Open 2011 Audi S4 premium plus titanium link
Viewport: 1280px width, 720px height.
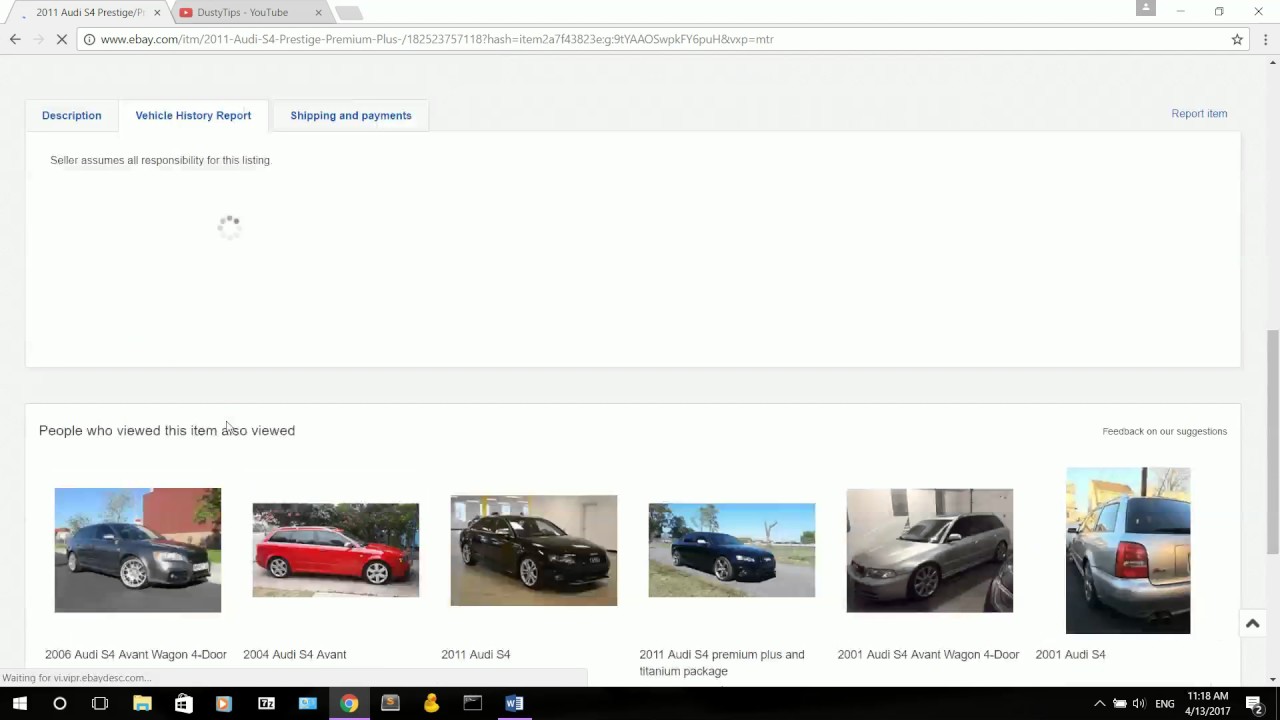(722, 662)
